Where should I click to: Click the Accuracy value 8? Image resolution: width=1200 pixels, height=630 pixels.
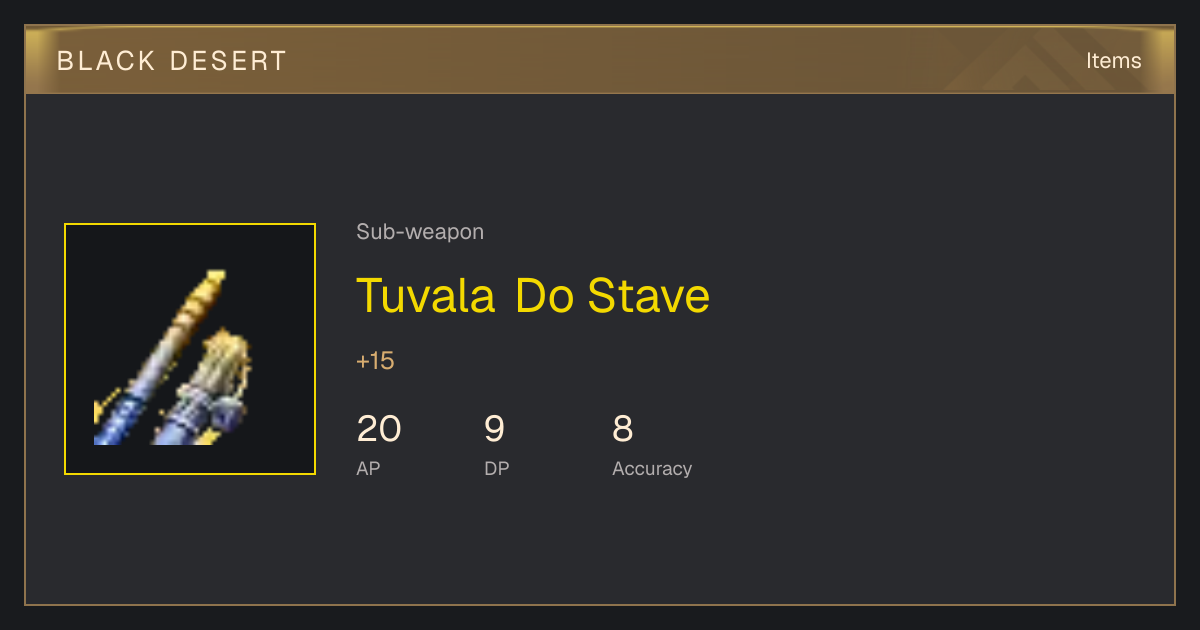[622, 429]
